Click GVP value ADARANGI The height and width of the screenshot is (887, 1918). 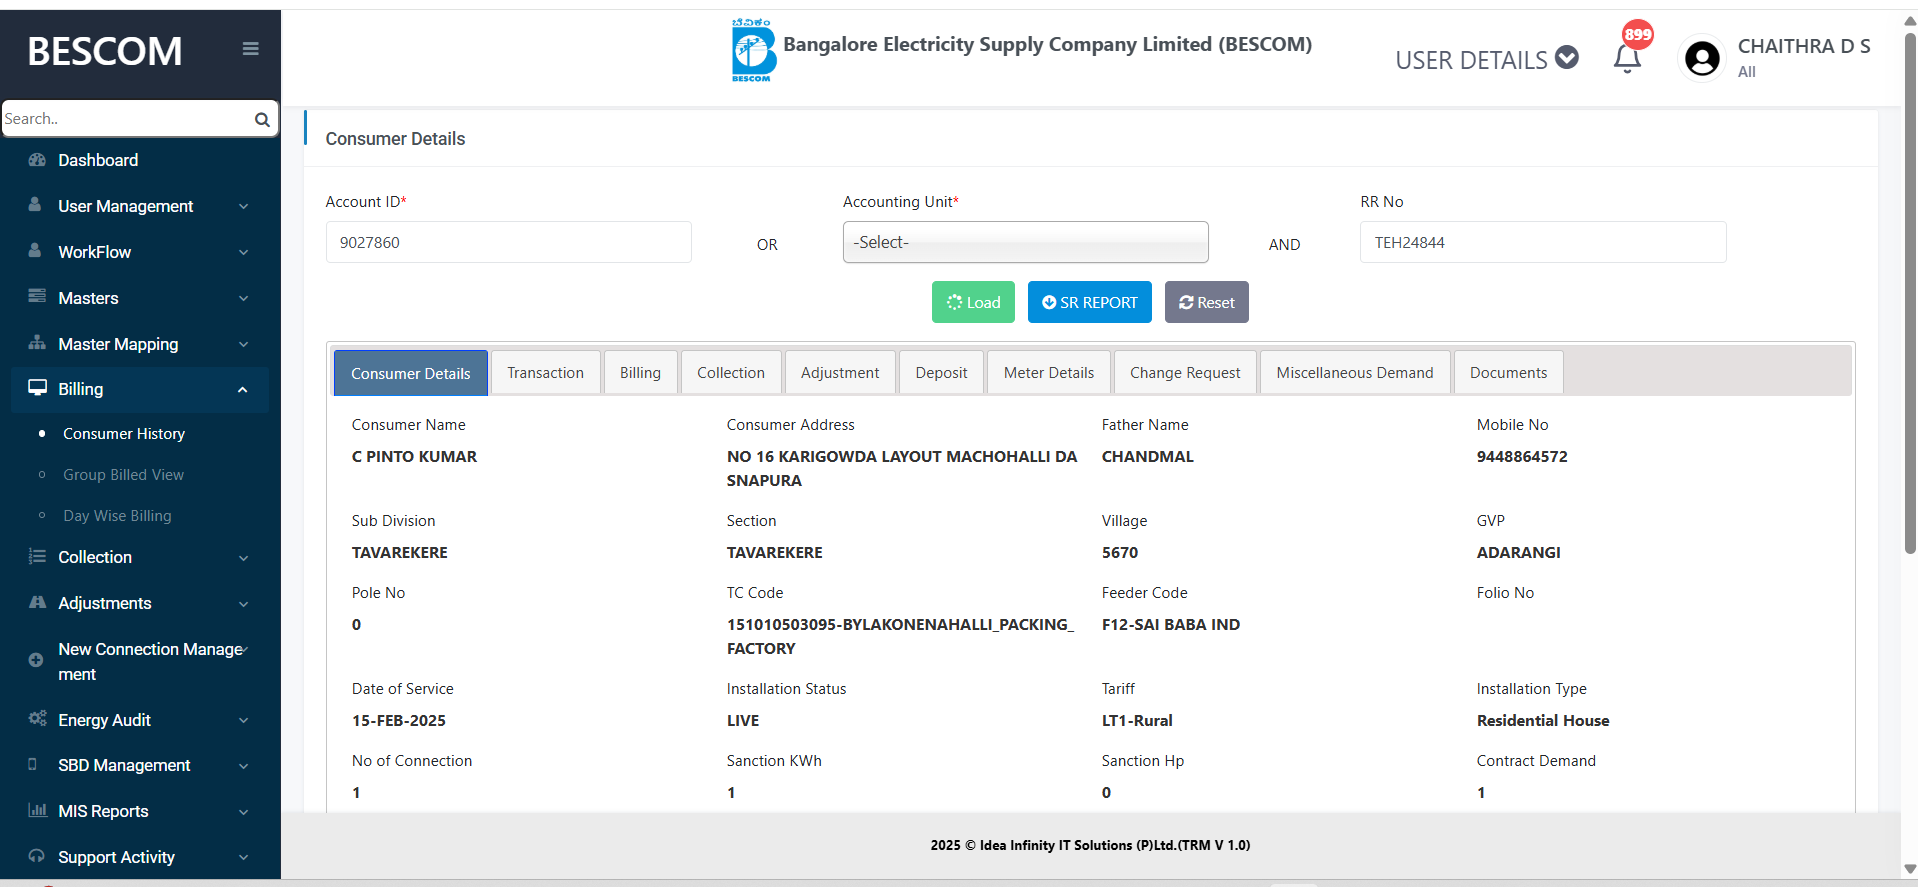point(1518,552)
